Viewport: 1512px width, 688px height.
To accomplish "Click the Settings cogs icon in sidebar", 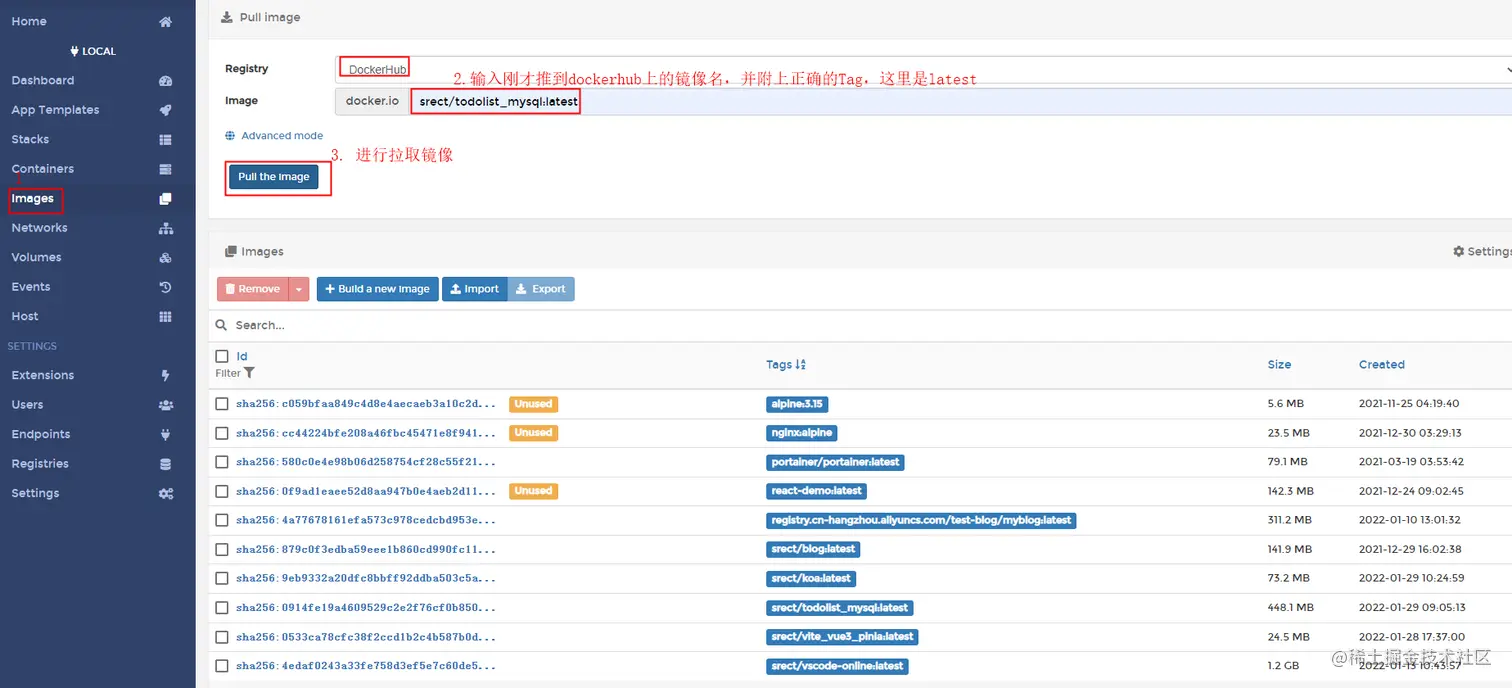I will (x=166, y=494).
